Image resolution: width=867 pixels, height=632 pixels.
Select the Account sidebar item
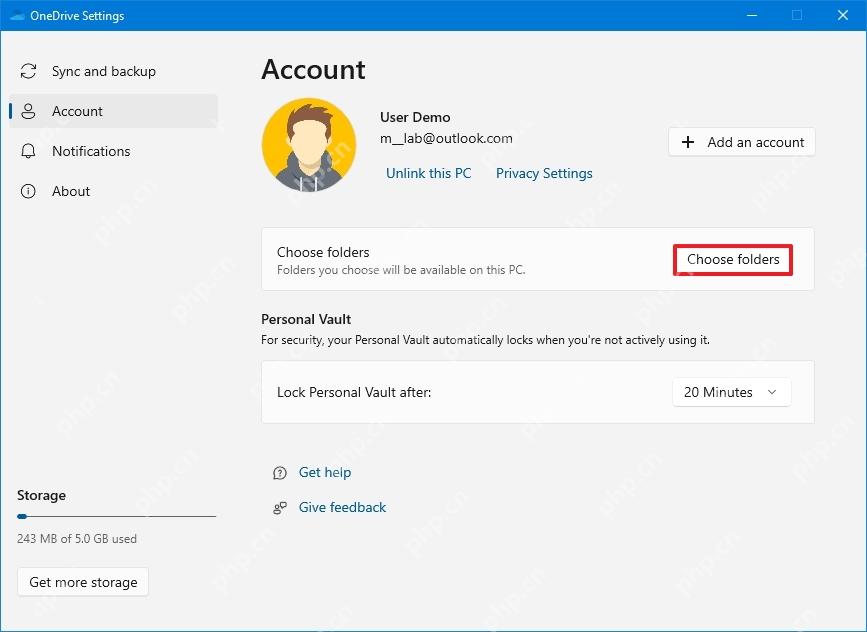[x=113, y=111]
